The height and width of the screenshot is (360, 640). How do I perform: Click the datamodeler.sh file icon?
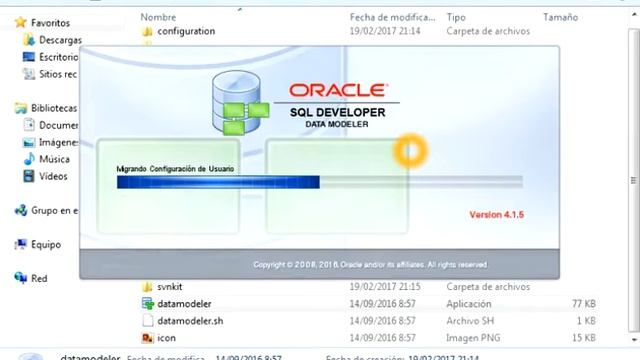147,321
